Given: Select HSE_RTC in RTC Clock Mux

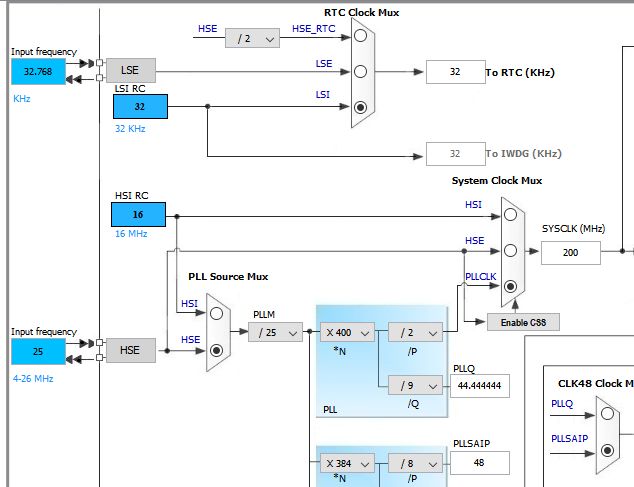Looking at the screenshot, I should pos(360,36).
